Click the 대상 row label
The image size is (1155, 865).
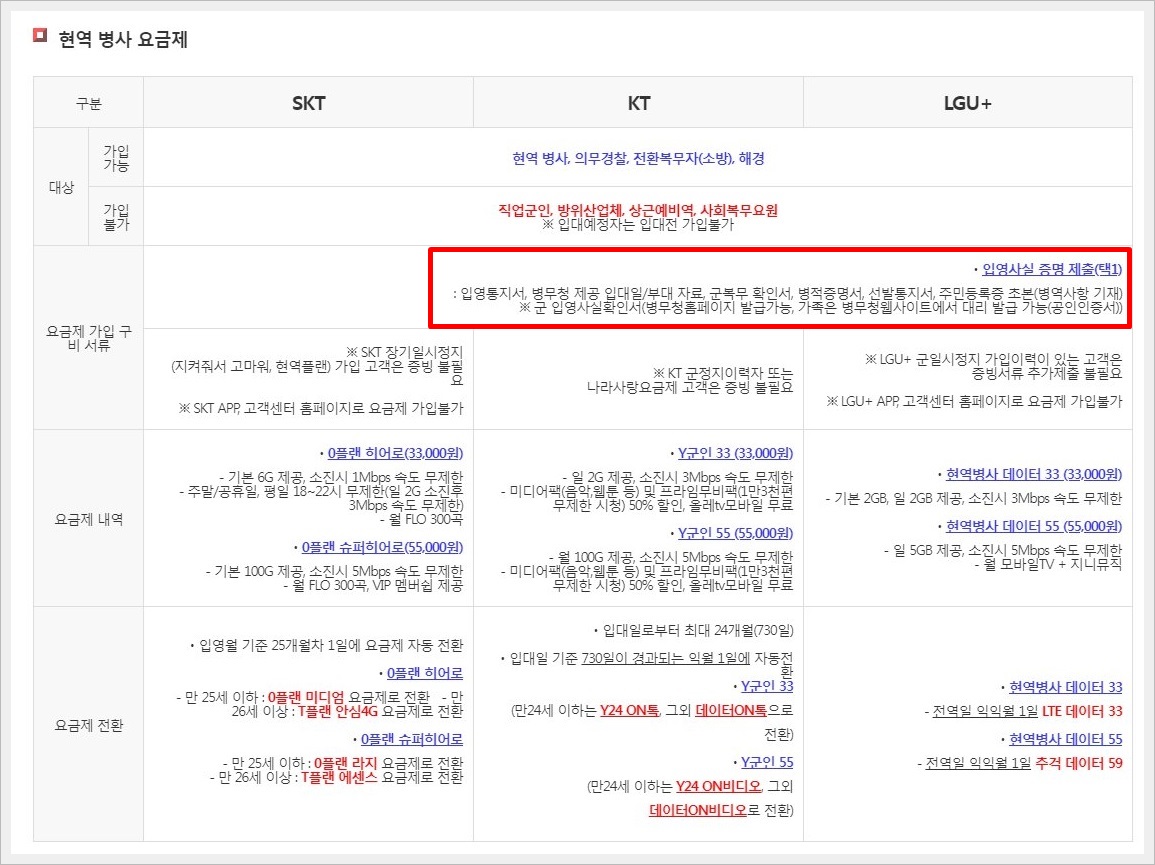coord(61,187)
